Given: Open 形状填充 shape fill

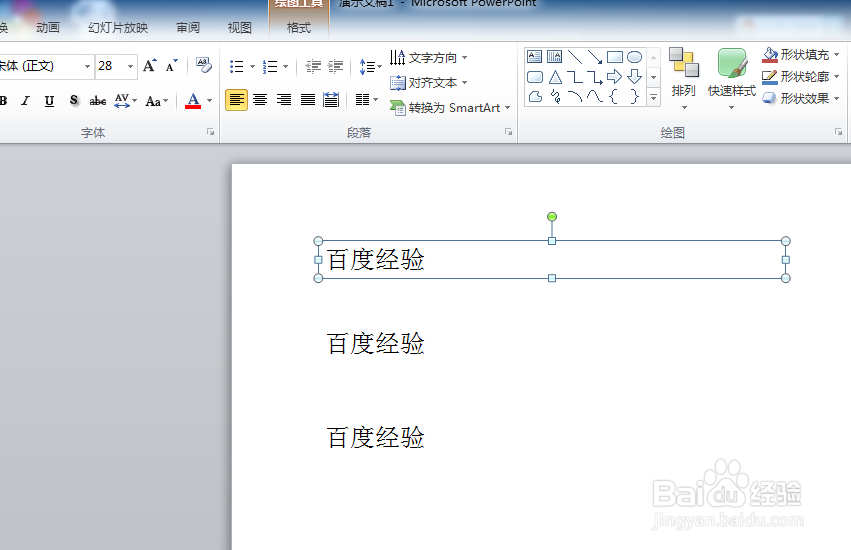Looking at the screenshot, I should [x=801, y=54].
